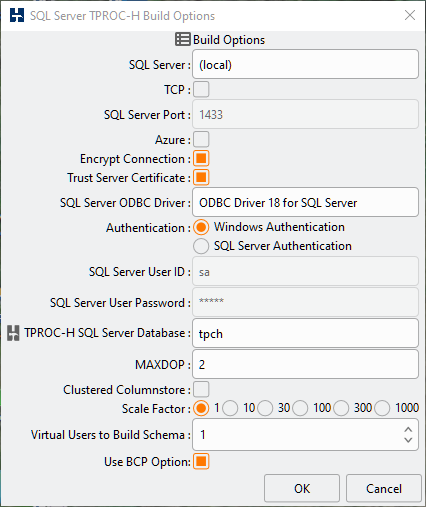Image resolution: width=426 pixels, height=507 pixels.
Task: Click the SQL Server User ID field
Action: [x=305, y=272]
